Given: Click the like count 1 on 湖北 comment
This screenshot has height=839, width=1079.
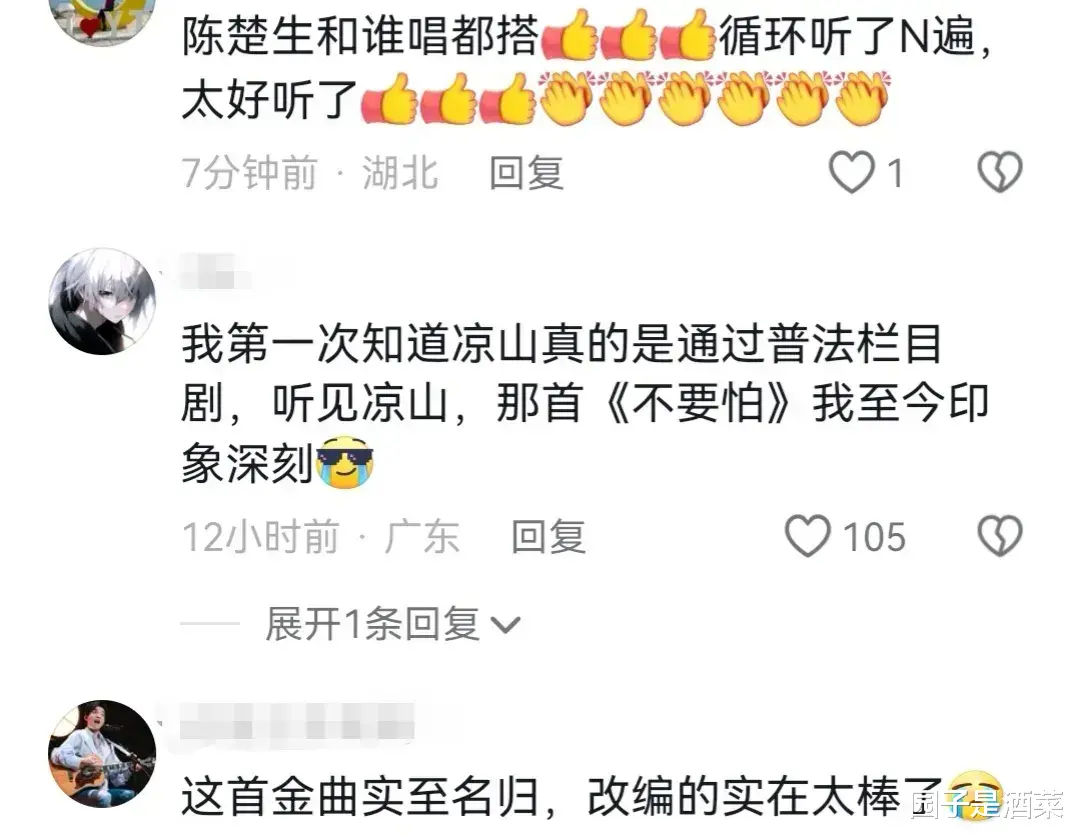Looking at the screenshot, I should pos(895,173).
